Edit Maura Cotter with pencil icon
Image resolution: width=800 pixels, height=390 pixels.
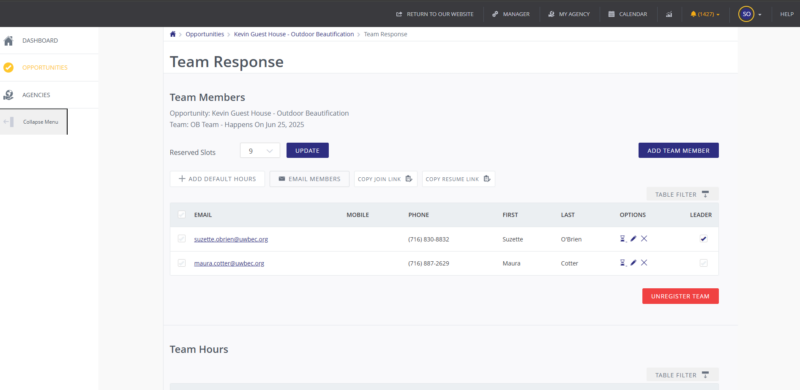click(x=633, y=262)
